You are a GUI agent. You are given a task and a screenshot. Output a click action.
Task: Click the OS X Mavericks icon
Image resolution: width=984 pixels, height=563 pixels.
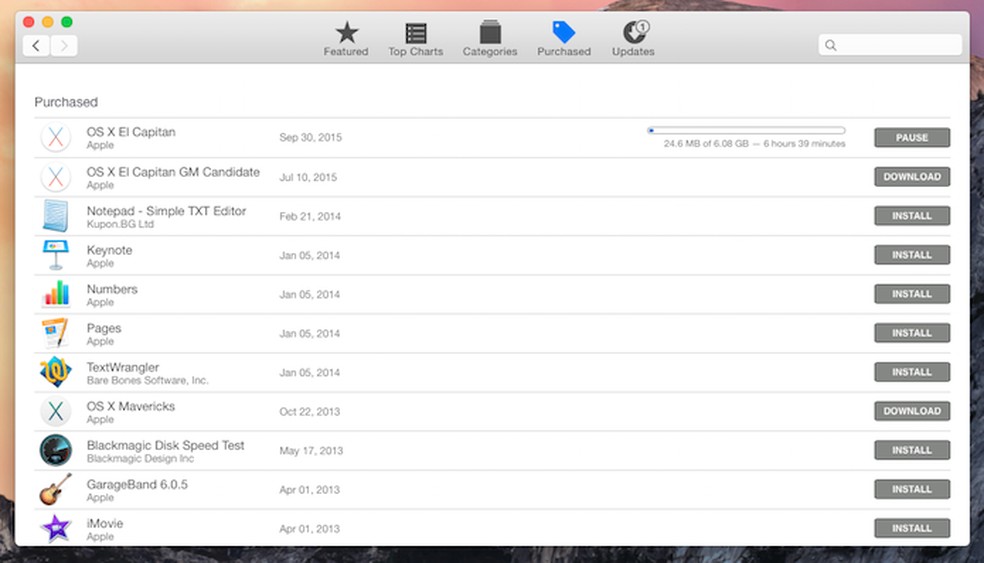tap(56, 411)
